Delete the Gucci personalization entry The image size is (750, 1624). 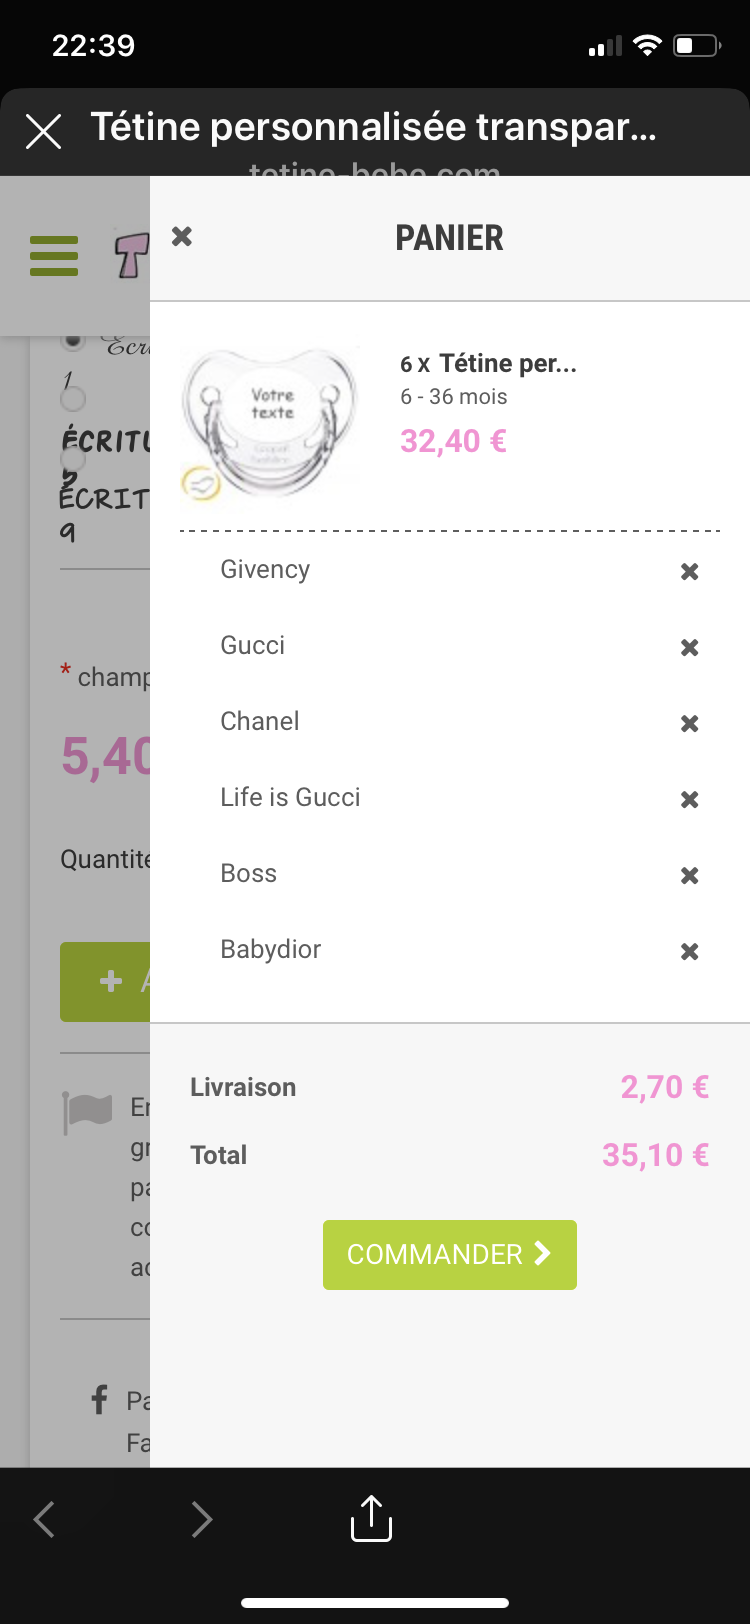click(x=689, y=648)
